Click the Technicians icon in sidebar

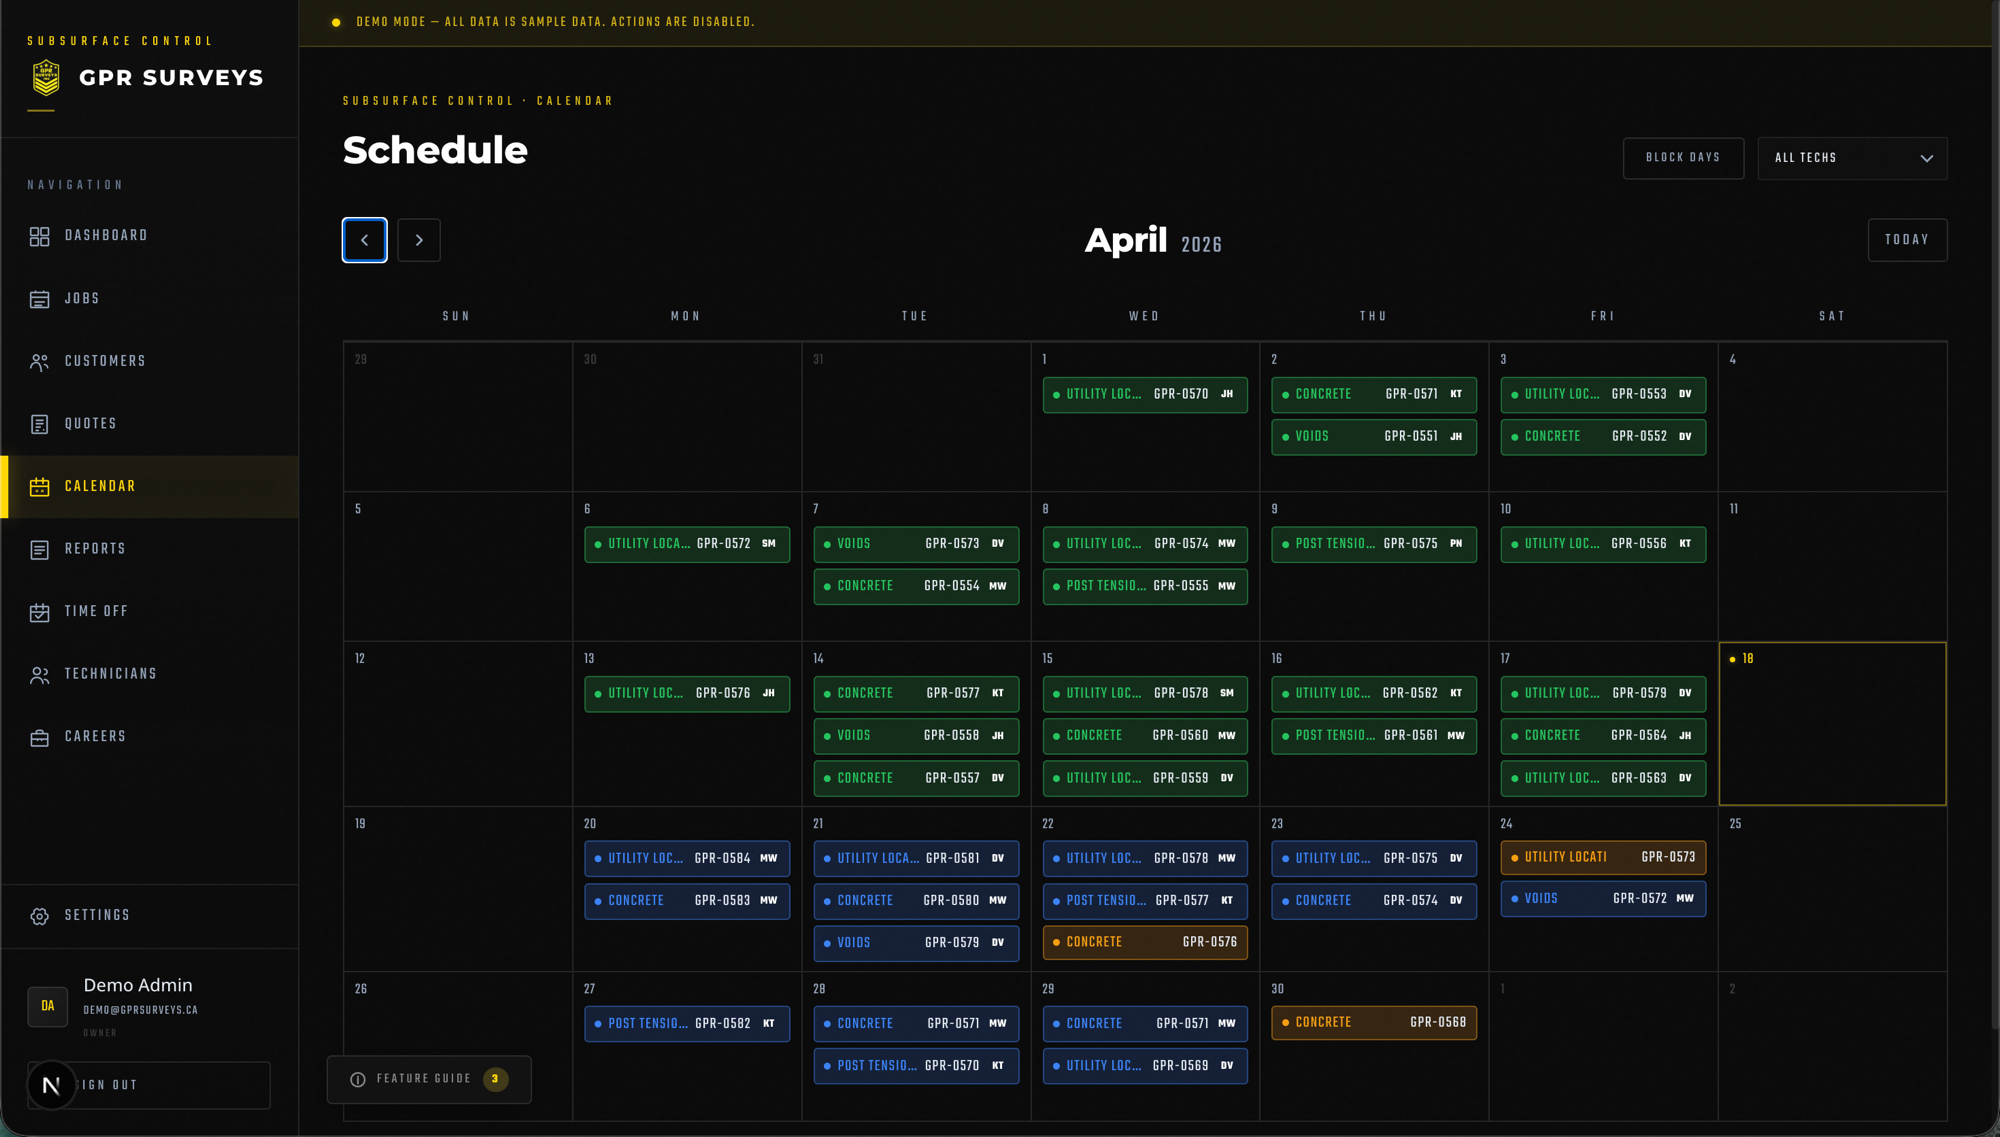(x=39, y=675)
